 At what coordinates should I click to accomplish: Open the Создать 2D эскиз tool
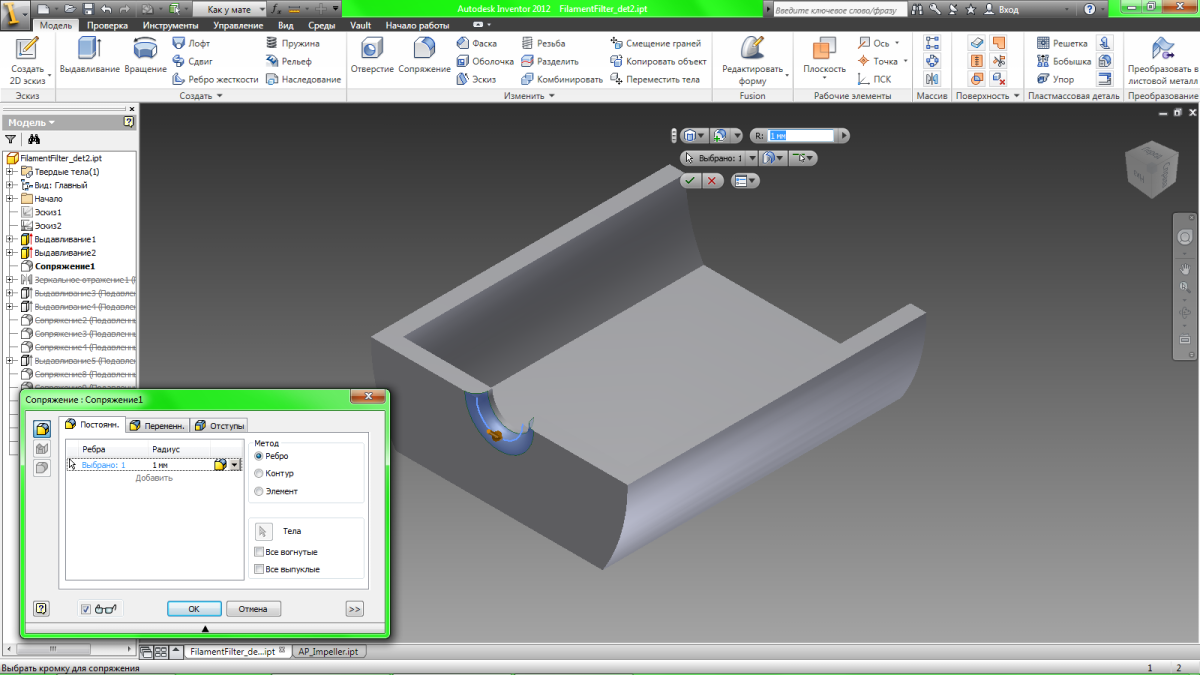[x=27, y=50]
